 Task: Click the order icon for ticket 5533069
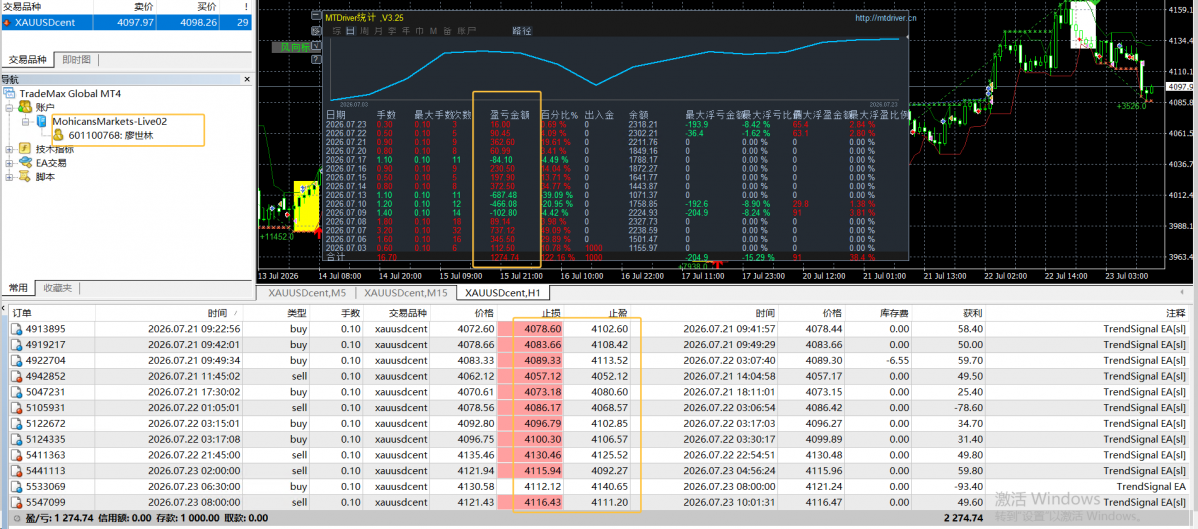17,486
